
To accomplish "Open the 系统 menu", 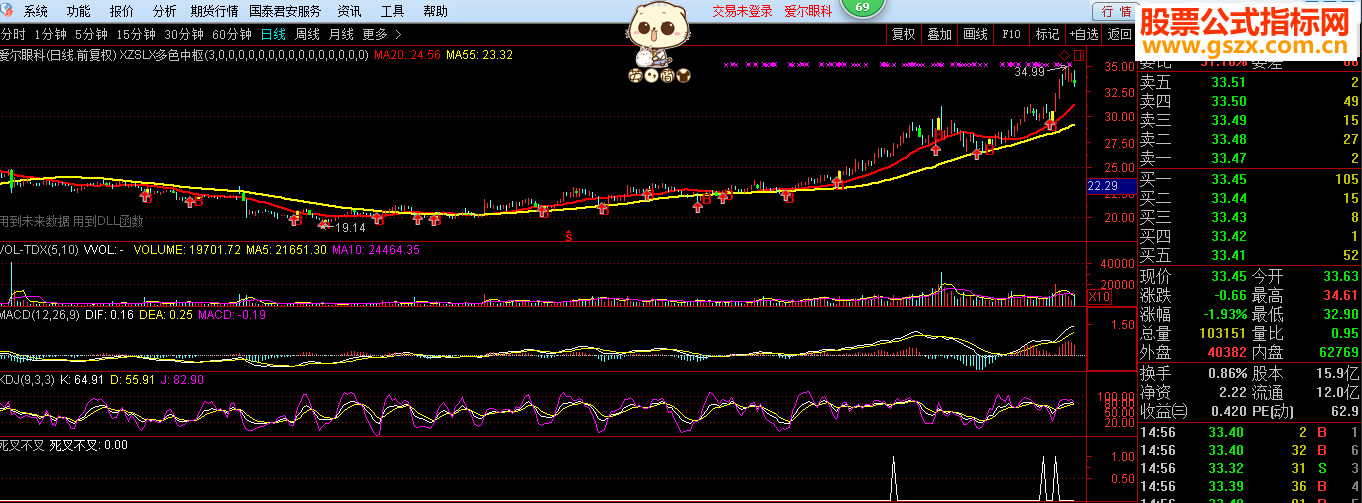I will click(35, 11).
